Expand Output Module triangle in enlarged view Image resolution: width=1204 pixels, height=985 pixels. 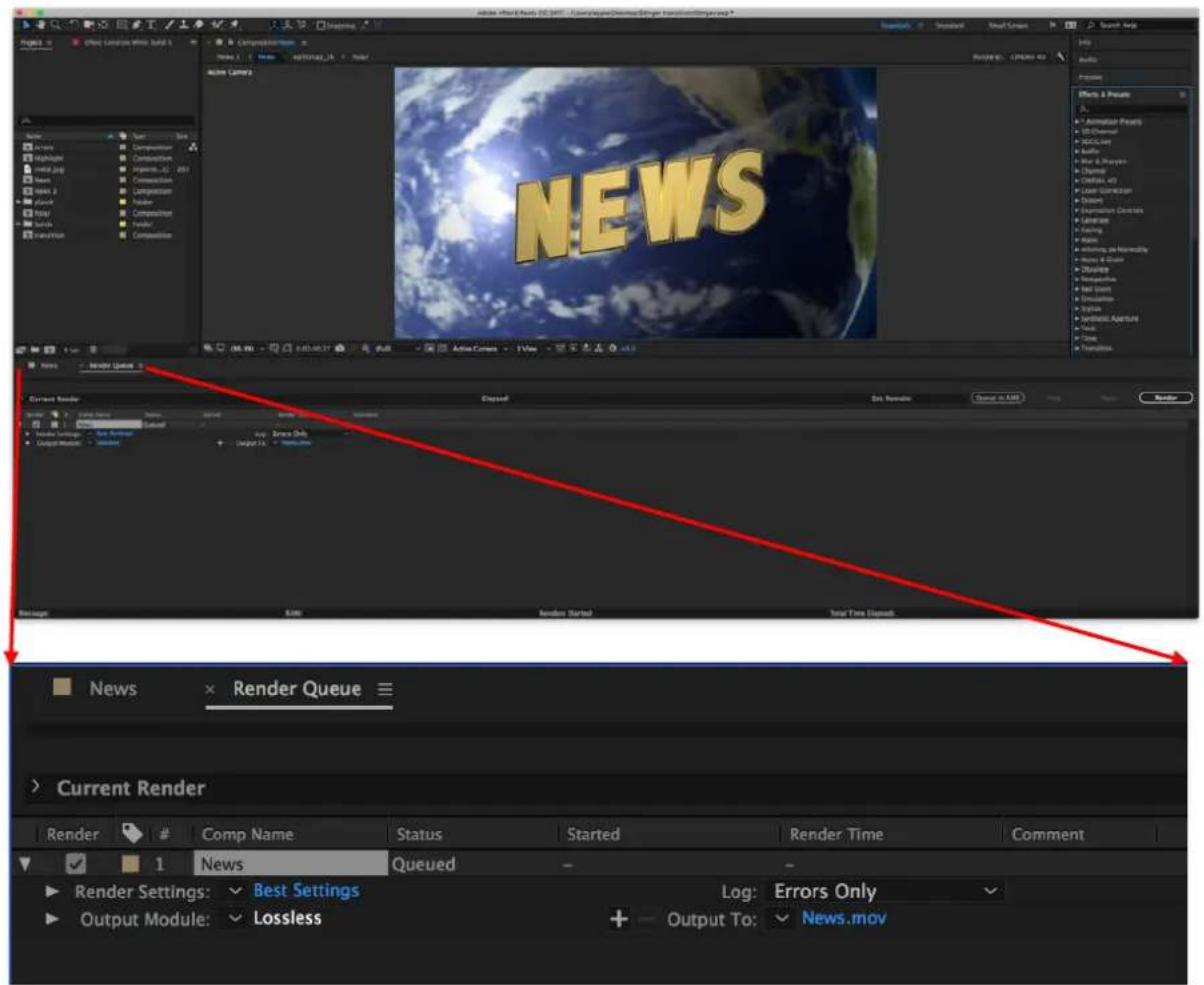[53, 918]
